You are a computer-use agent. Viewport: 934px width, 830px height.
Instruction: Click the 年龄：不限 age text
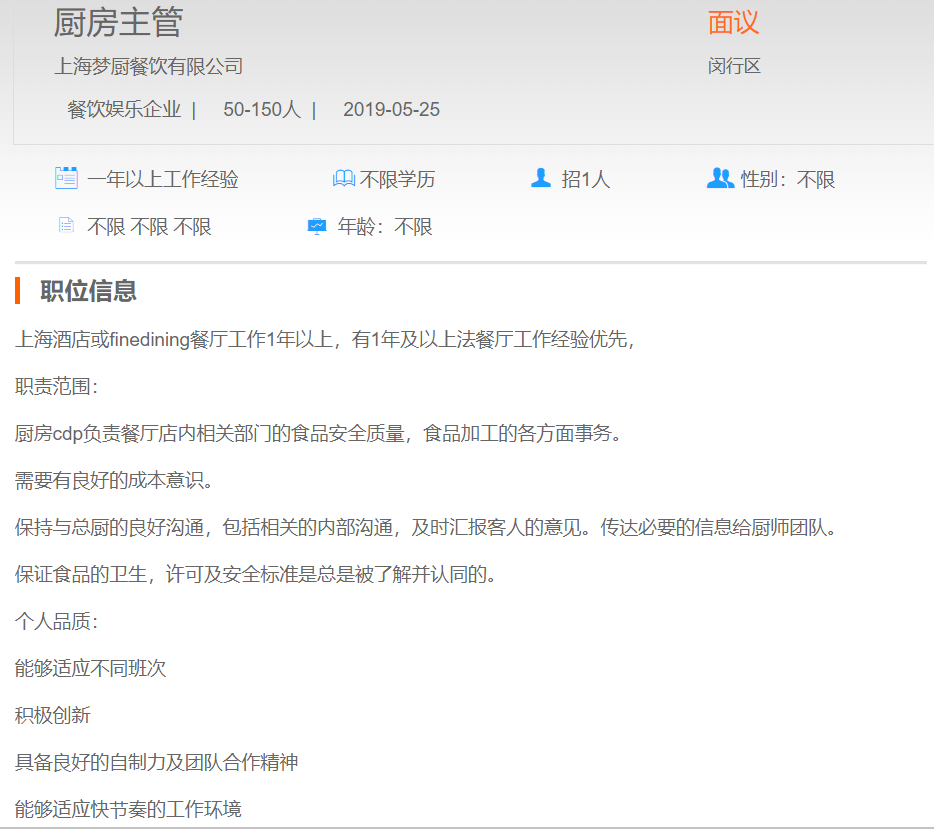(384, 227)
